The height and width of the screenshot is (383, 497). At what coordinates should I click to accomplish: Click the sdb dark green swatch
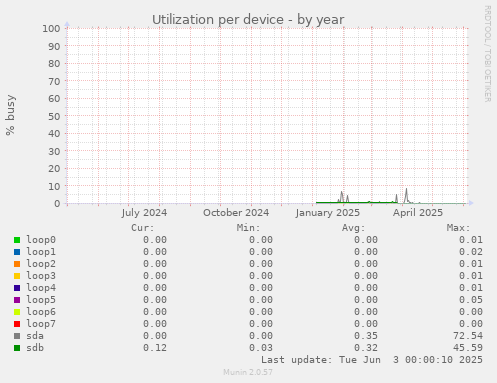(17, 348)
